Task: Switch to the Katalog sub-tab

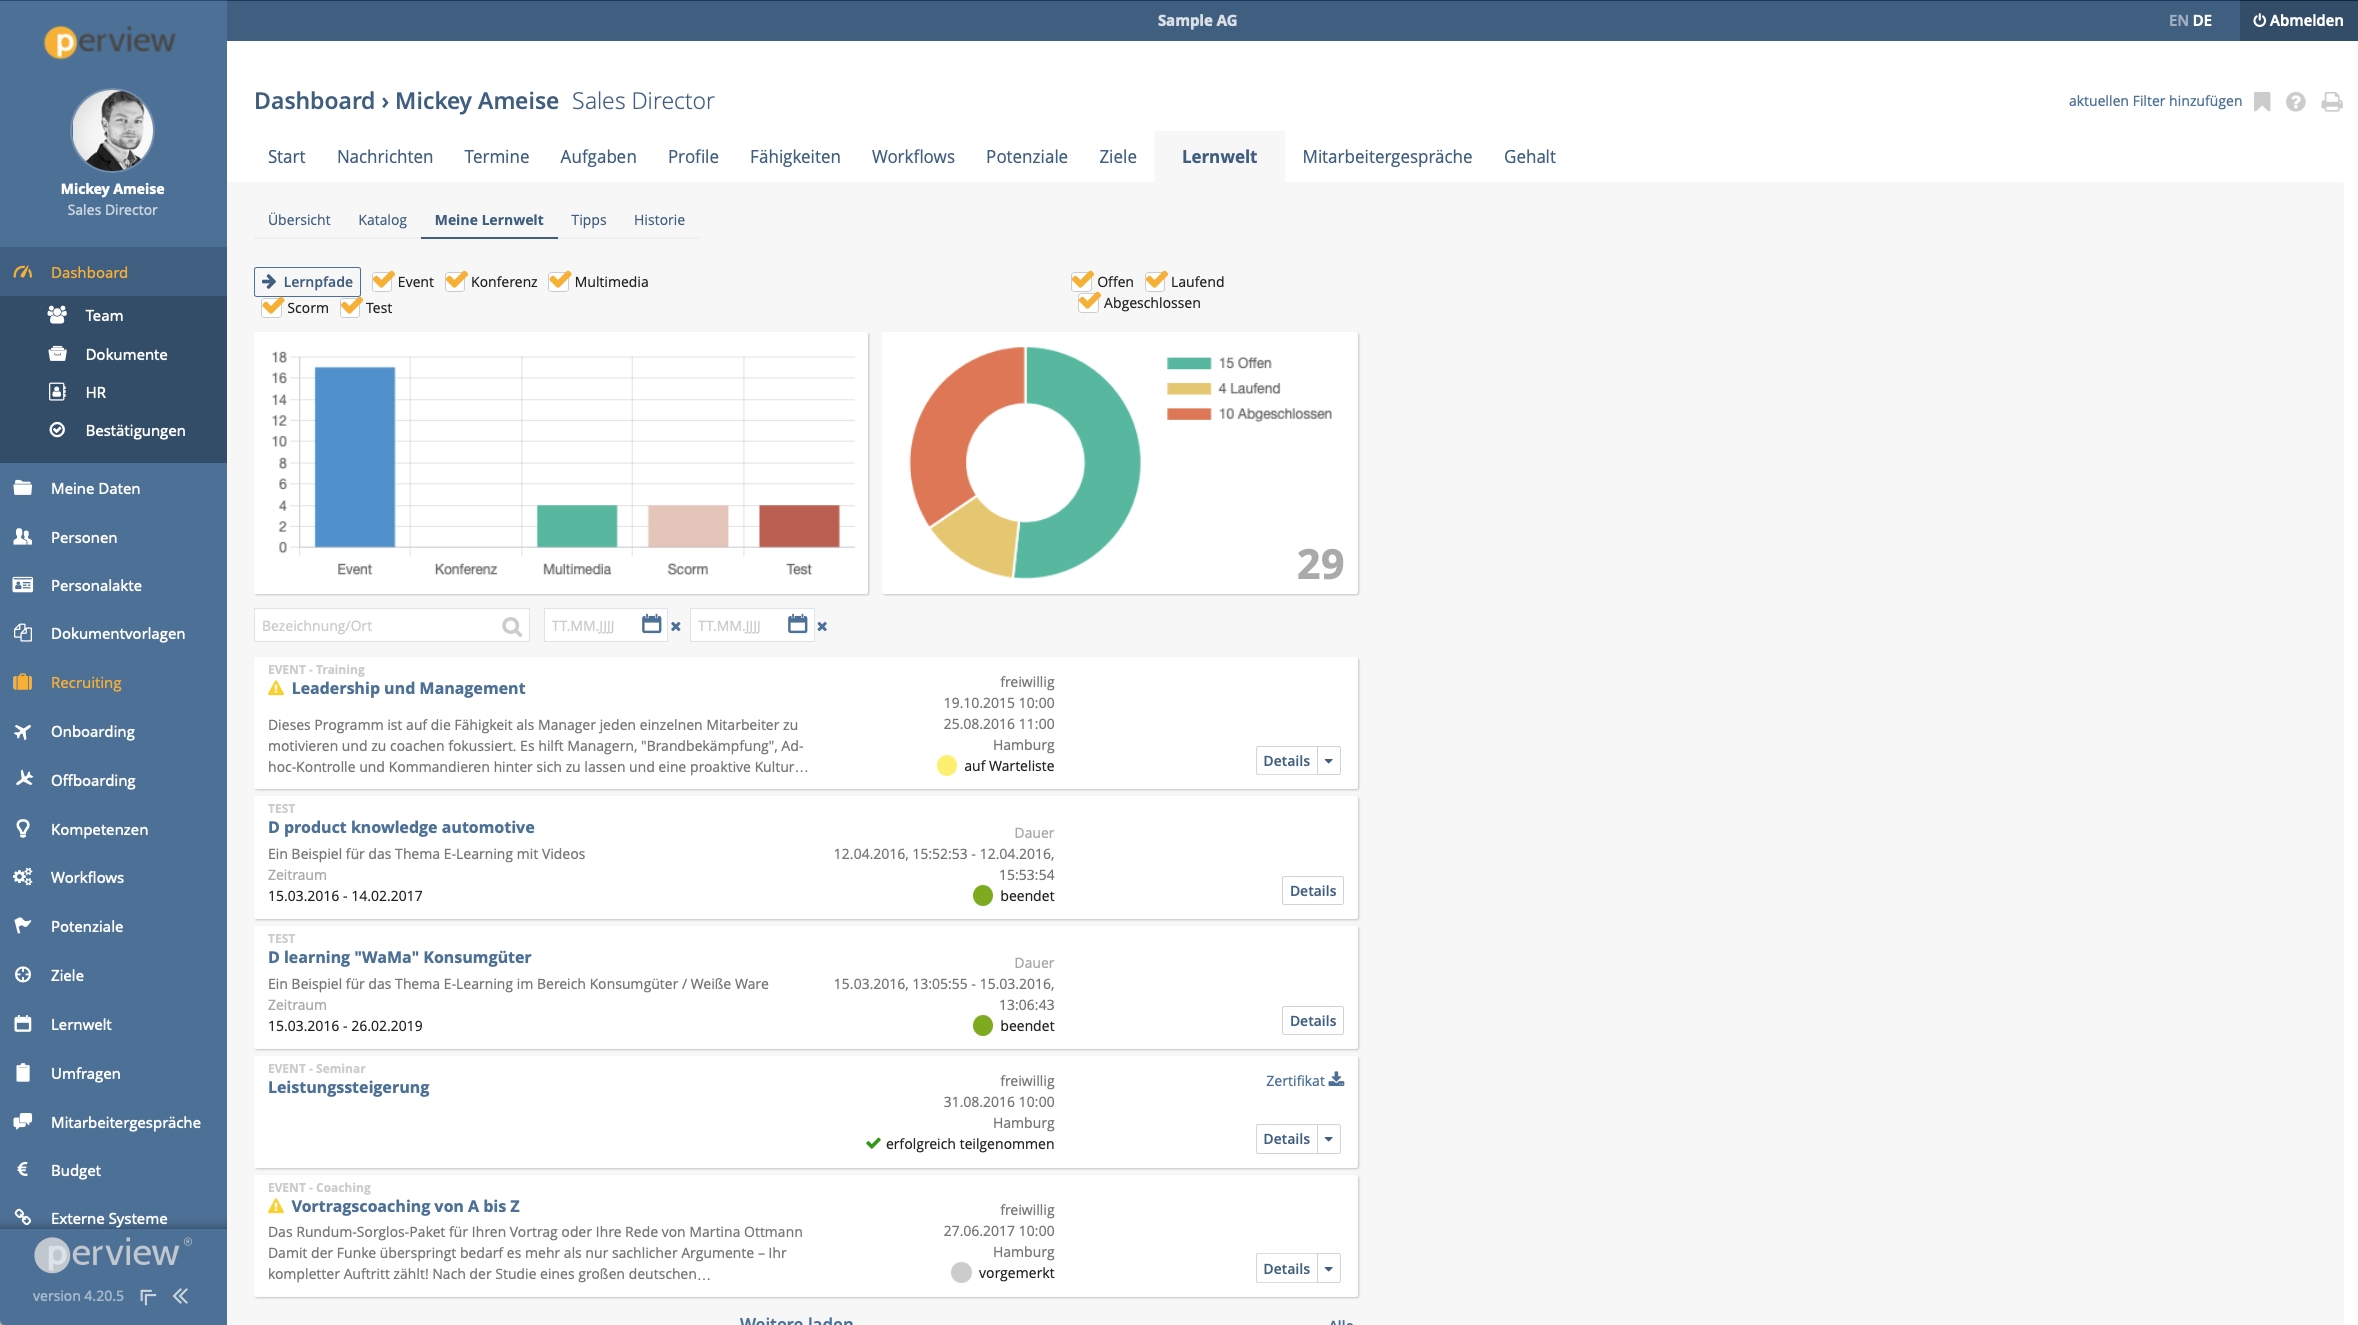Action: click(x=382, y=220)
